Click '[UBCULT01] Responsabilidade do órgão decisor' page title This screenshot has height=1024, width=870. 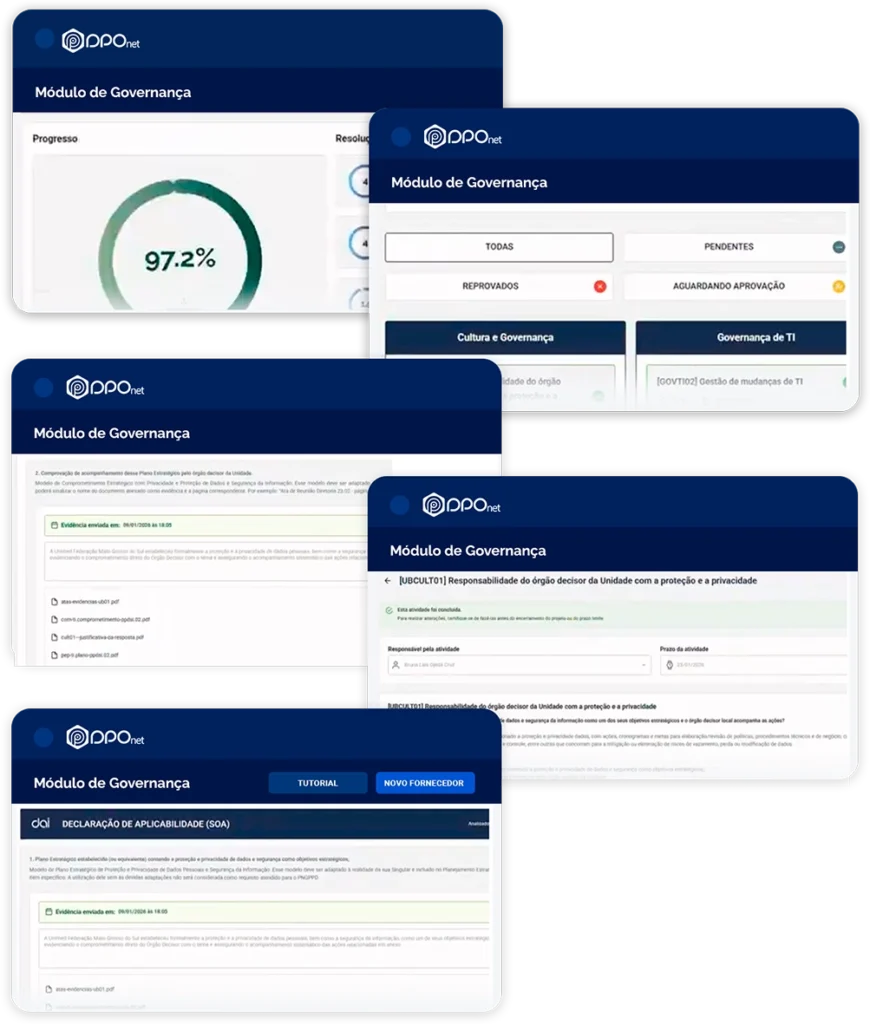[578, 581]
